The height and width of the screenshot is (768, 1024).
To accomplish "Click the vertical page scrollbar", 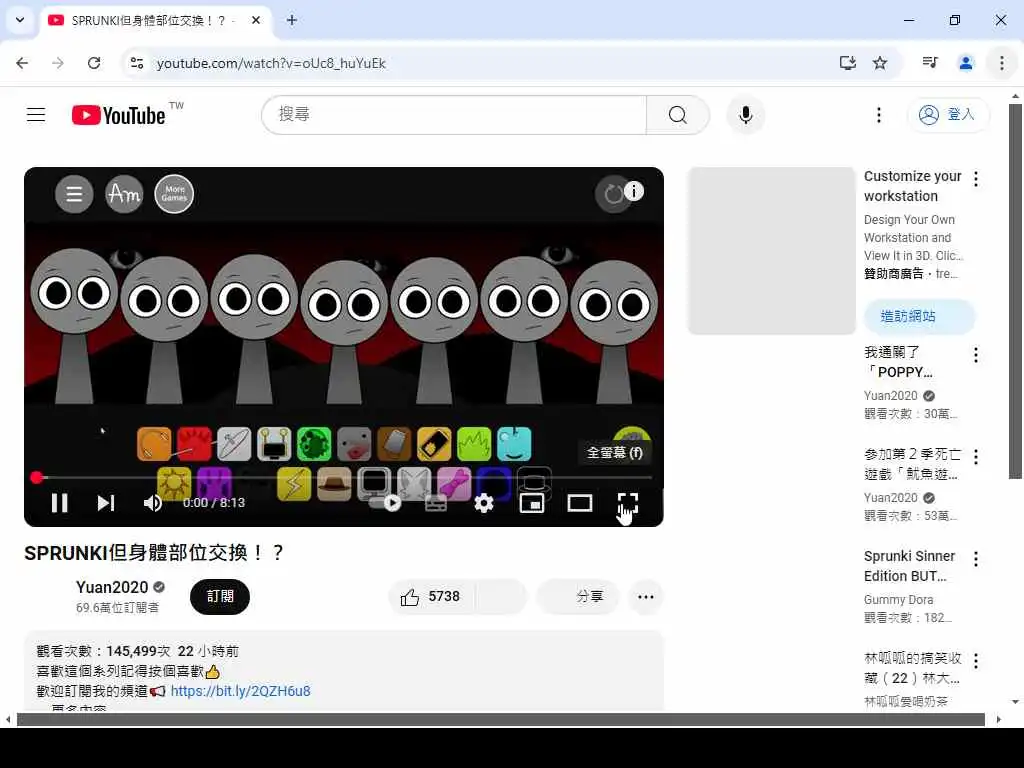I will (1015, 291).
